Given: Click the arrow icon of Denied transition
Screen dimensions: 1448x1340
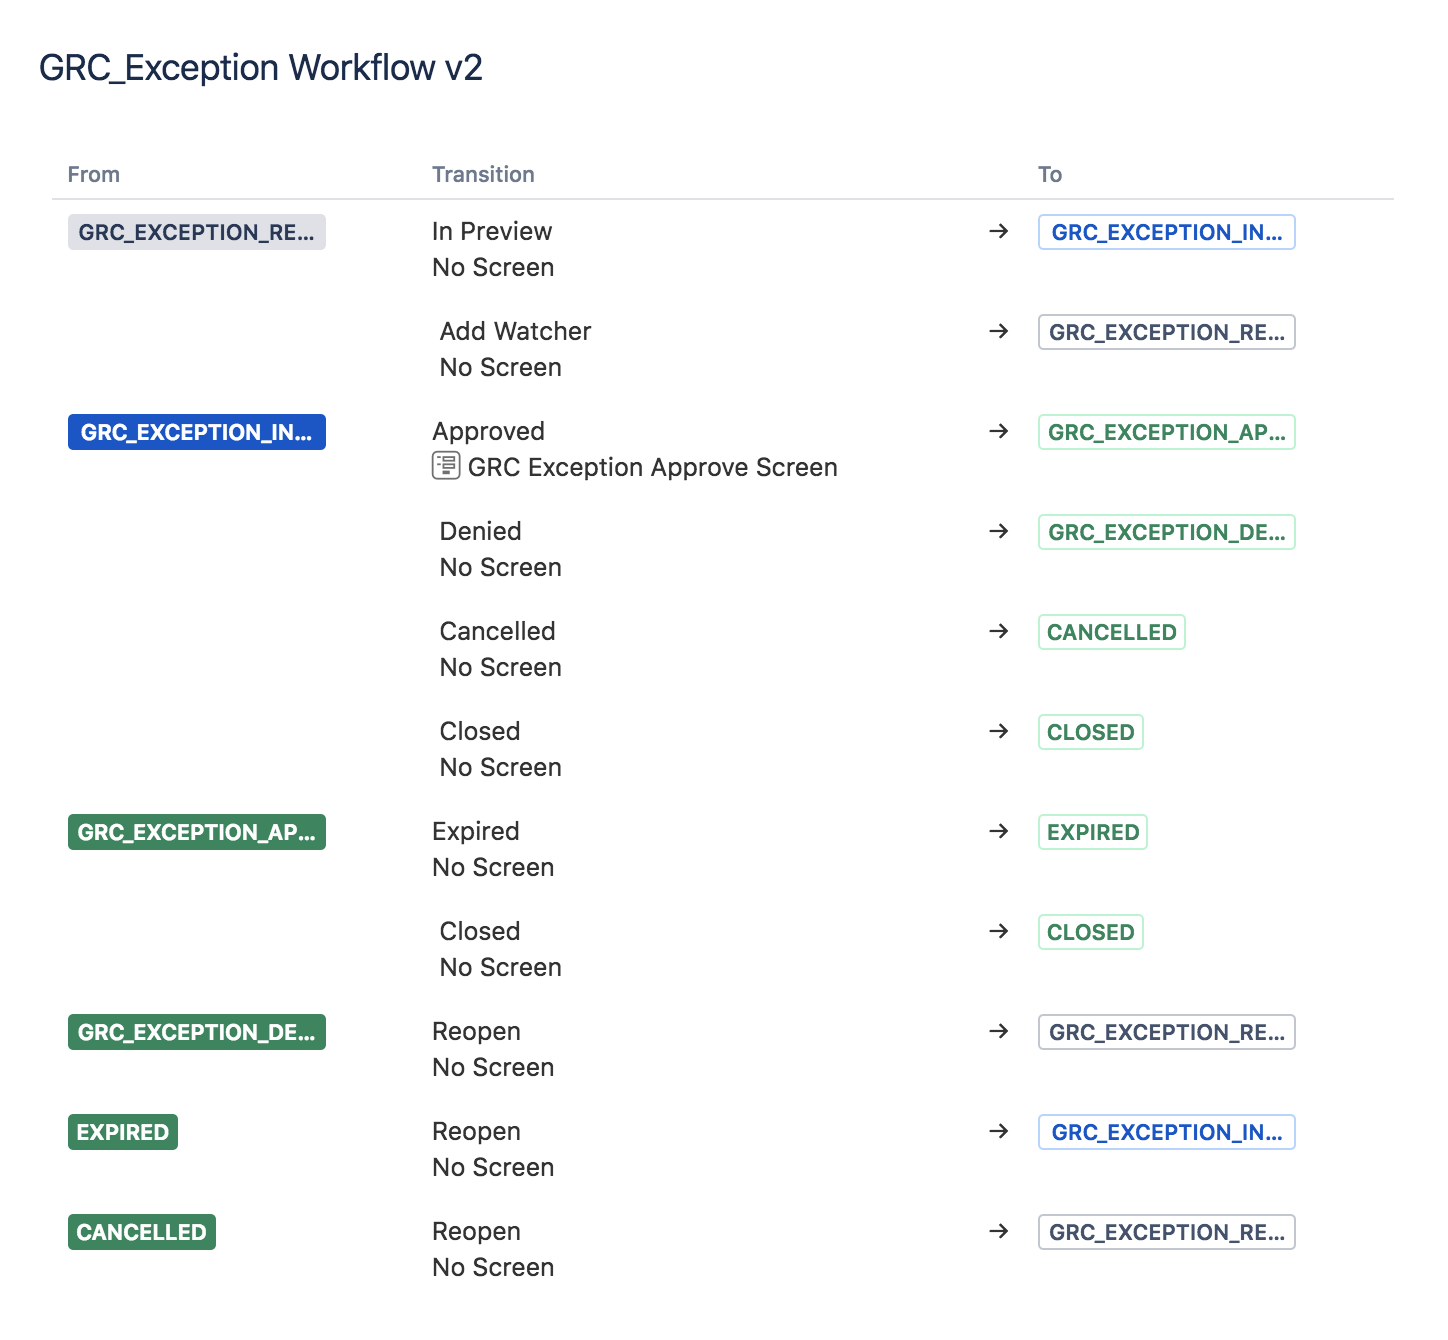Looking at the screenshot, I should pos(998,531).
